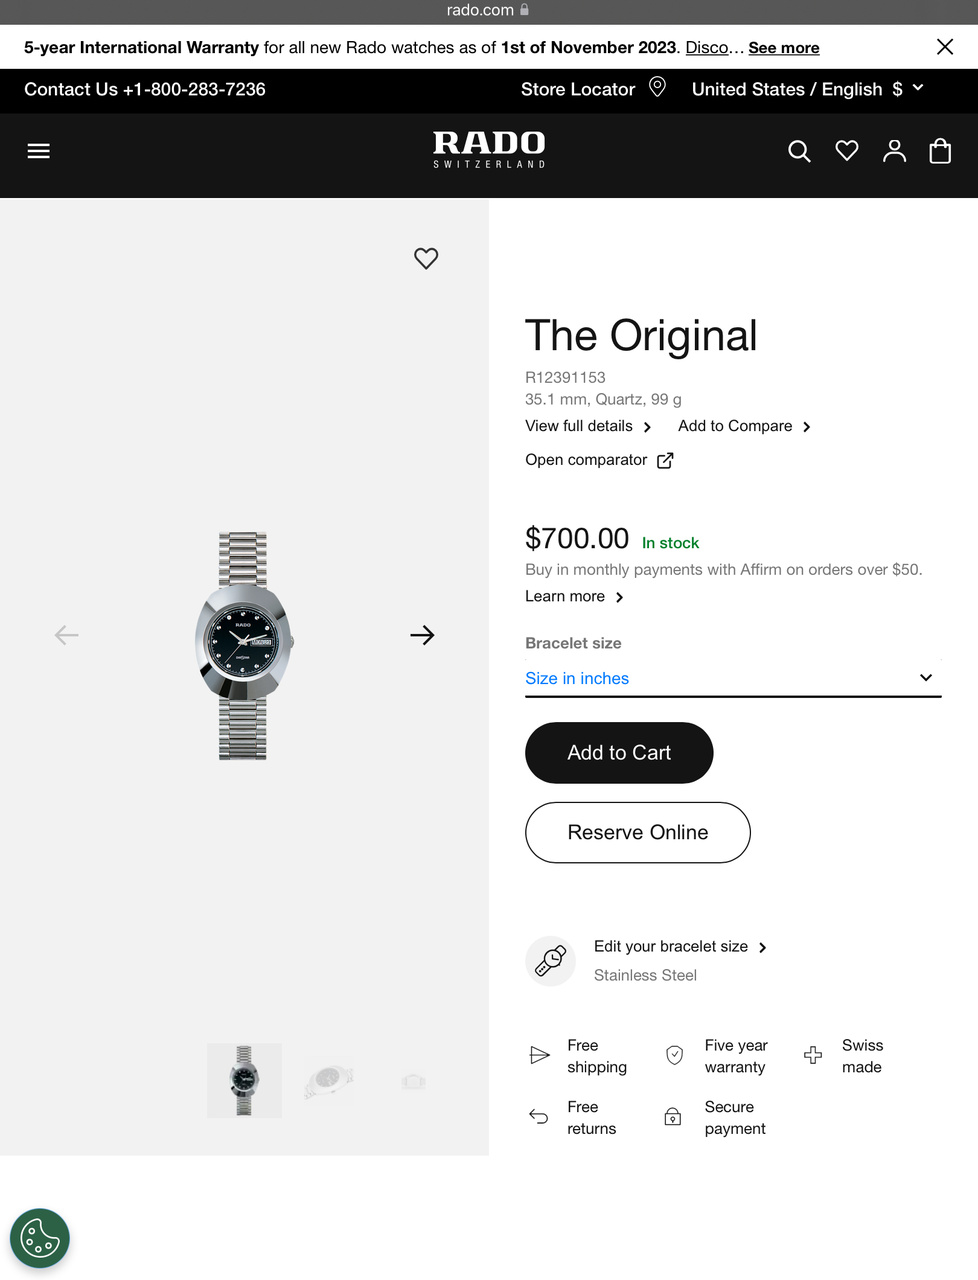Add watch to wishlist via image heart
The width and height of the screenshot is (978, 1280).
click(426, 258)
